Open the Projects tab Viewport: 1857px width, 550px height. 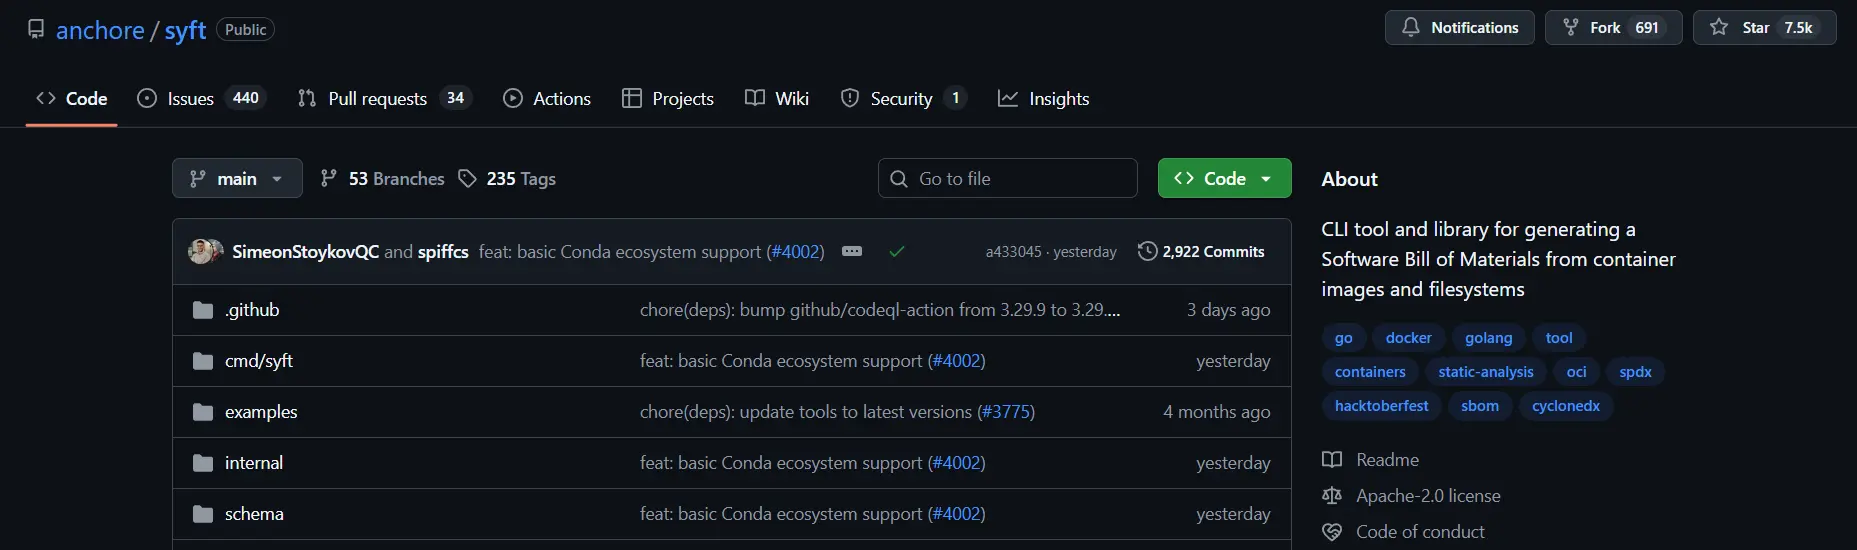click(x=668, y=98)
